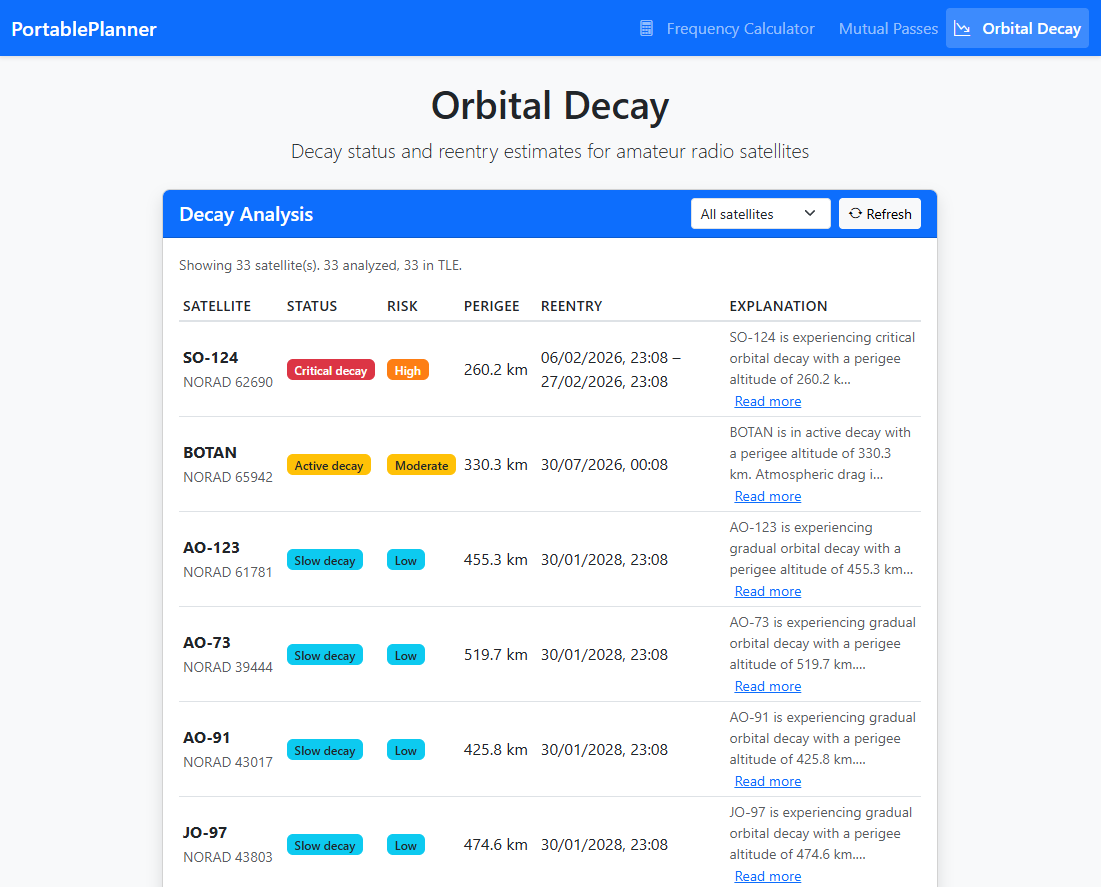The height and width of the screenshot is (887, 1101).
Task: Click the SO-124 satellite name
Action: [x=211, y=357]
